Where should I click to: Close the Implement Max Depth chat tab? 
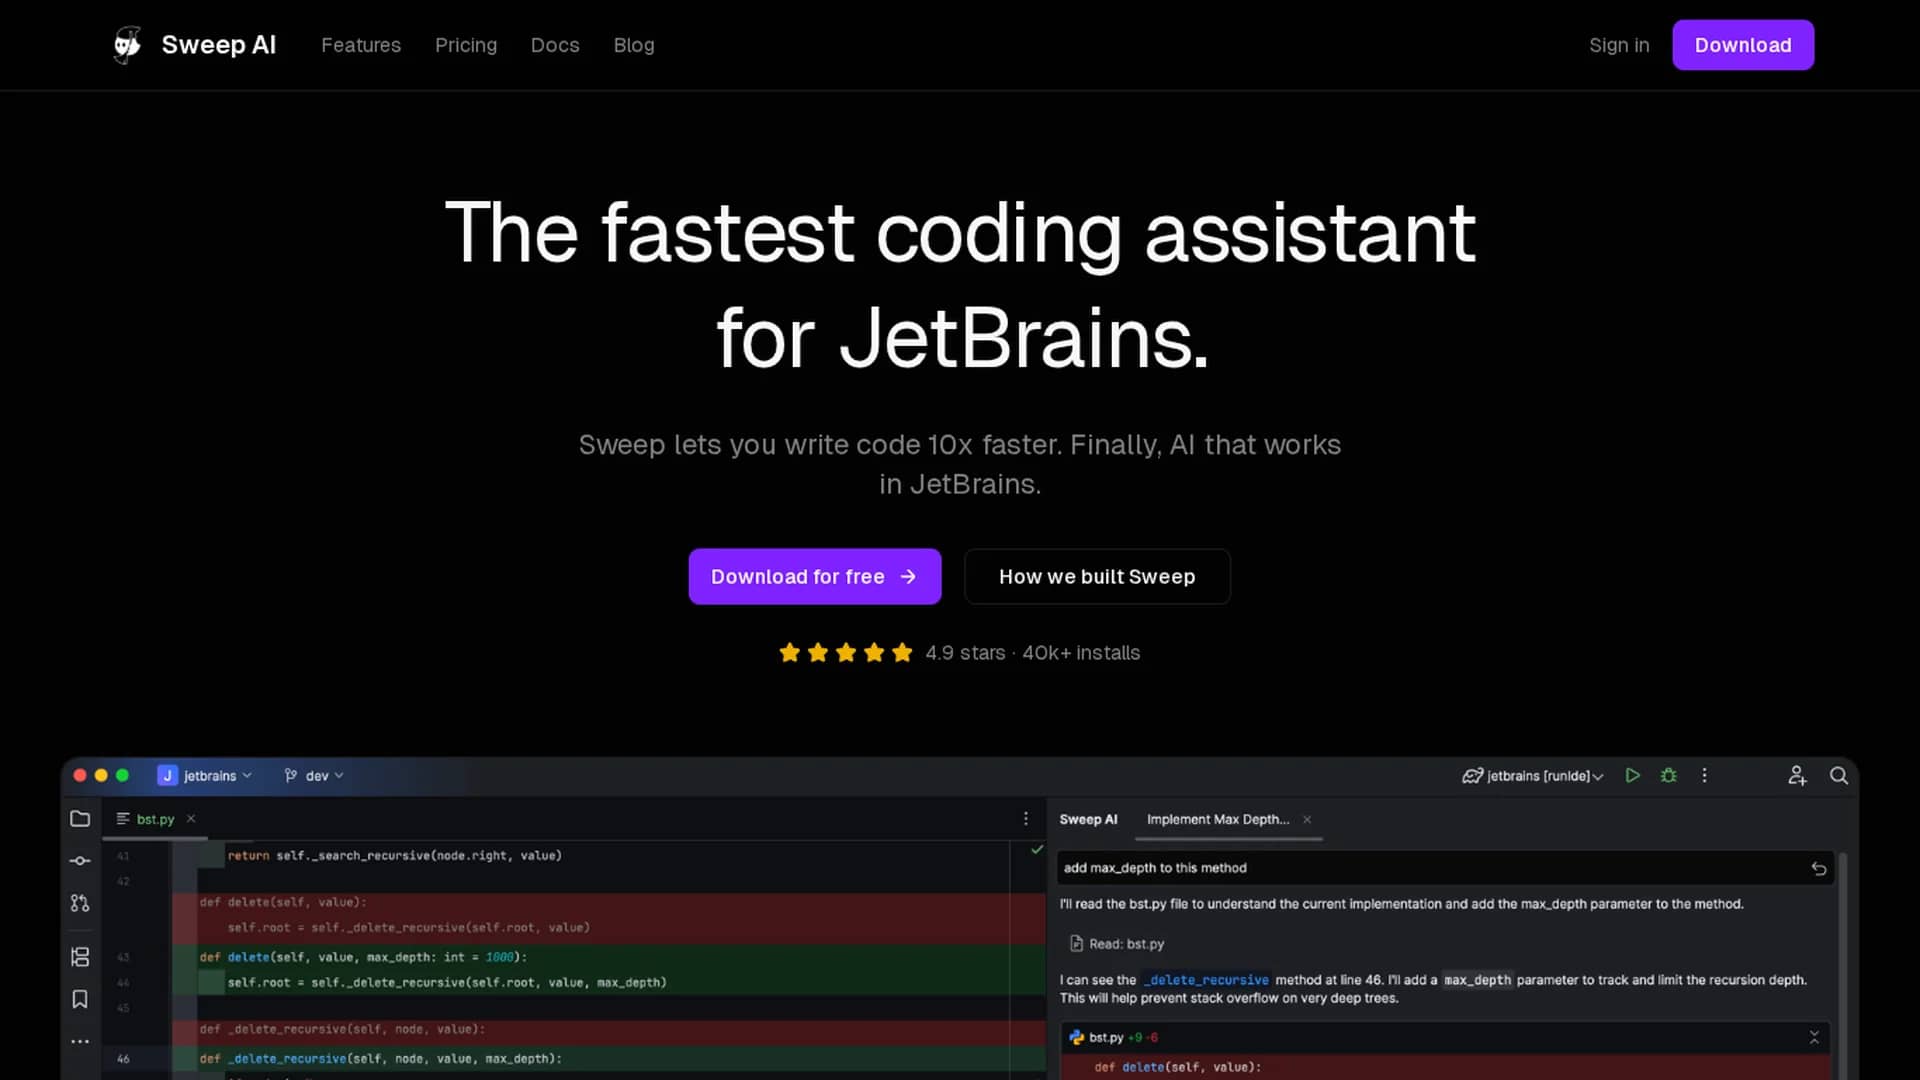point(1307,819)
